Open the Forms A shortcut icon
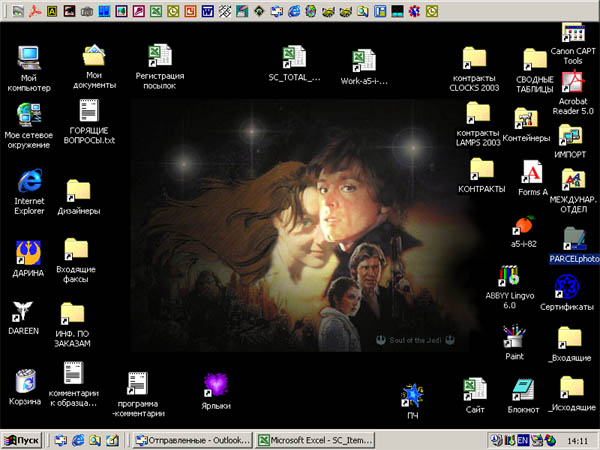 (x=532, y=172)
